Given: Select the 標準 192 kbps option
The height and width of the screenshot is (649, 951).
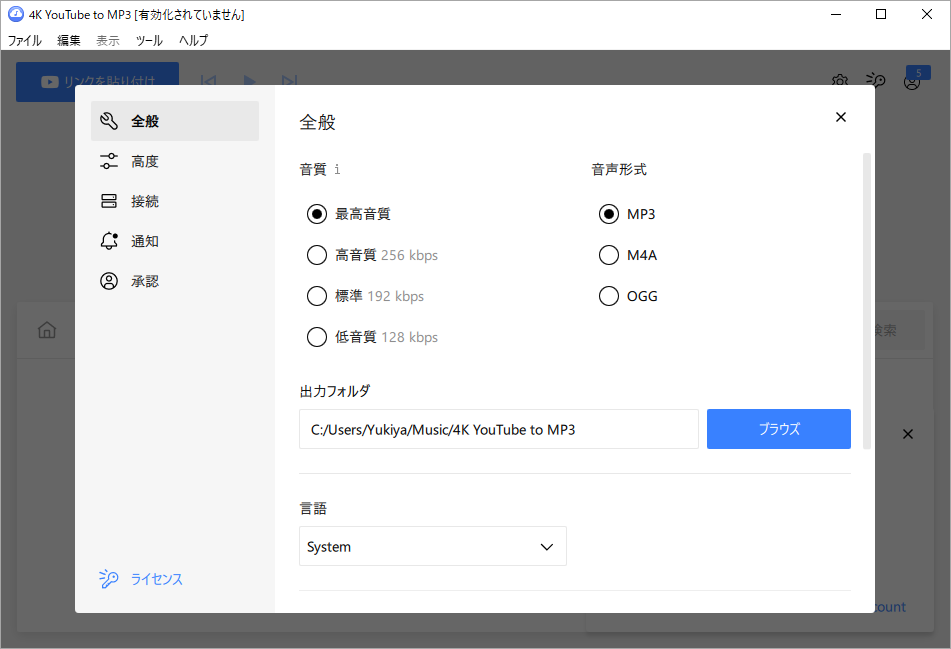Looking at the screenshot, I should pos(366,296).
